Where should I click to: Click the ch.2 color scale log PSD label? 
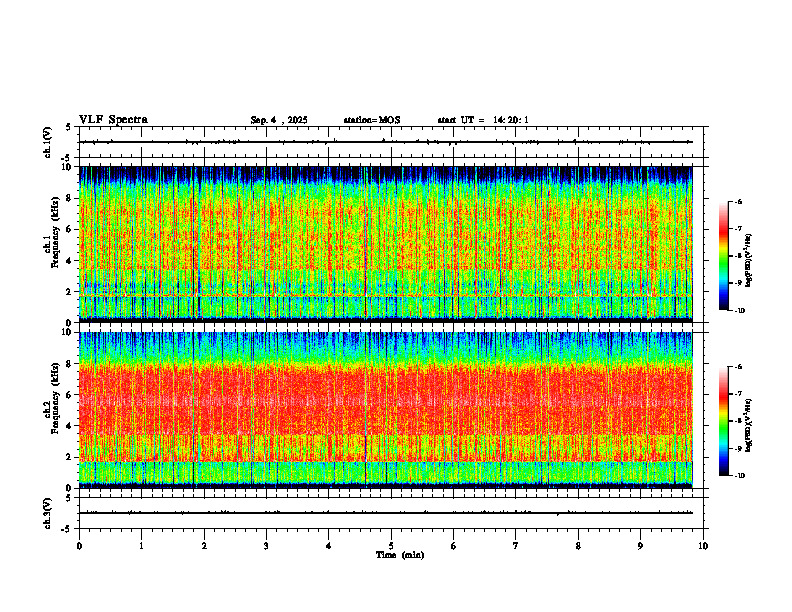[749, 426]
